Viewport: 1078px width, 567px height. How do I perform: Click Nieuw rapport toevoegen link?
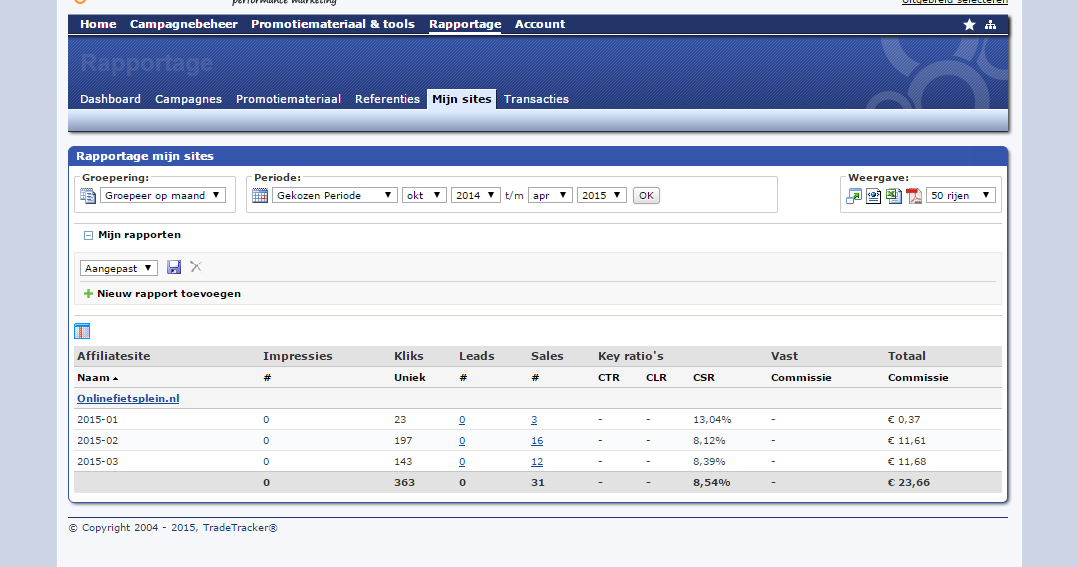pos(169,293)
